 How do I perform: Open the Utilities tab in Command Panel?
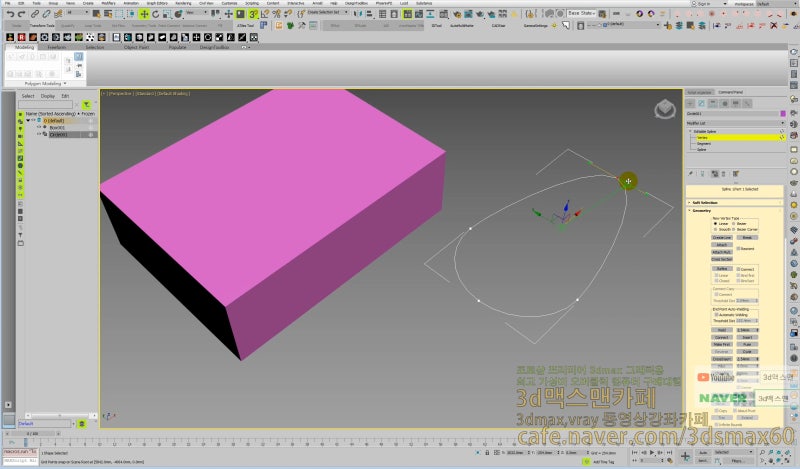[x=747, y=104]
